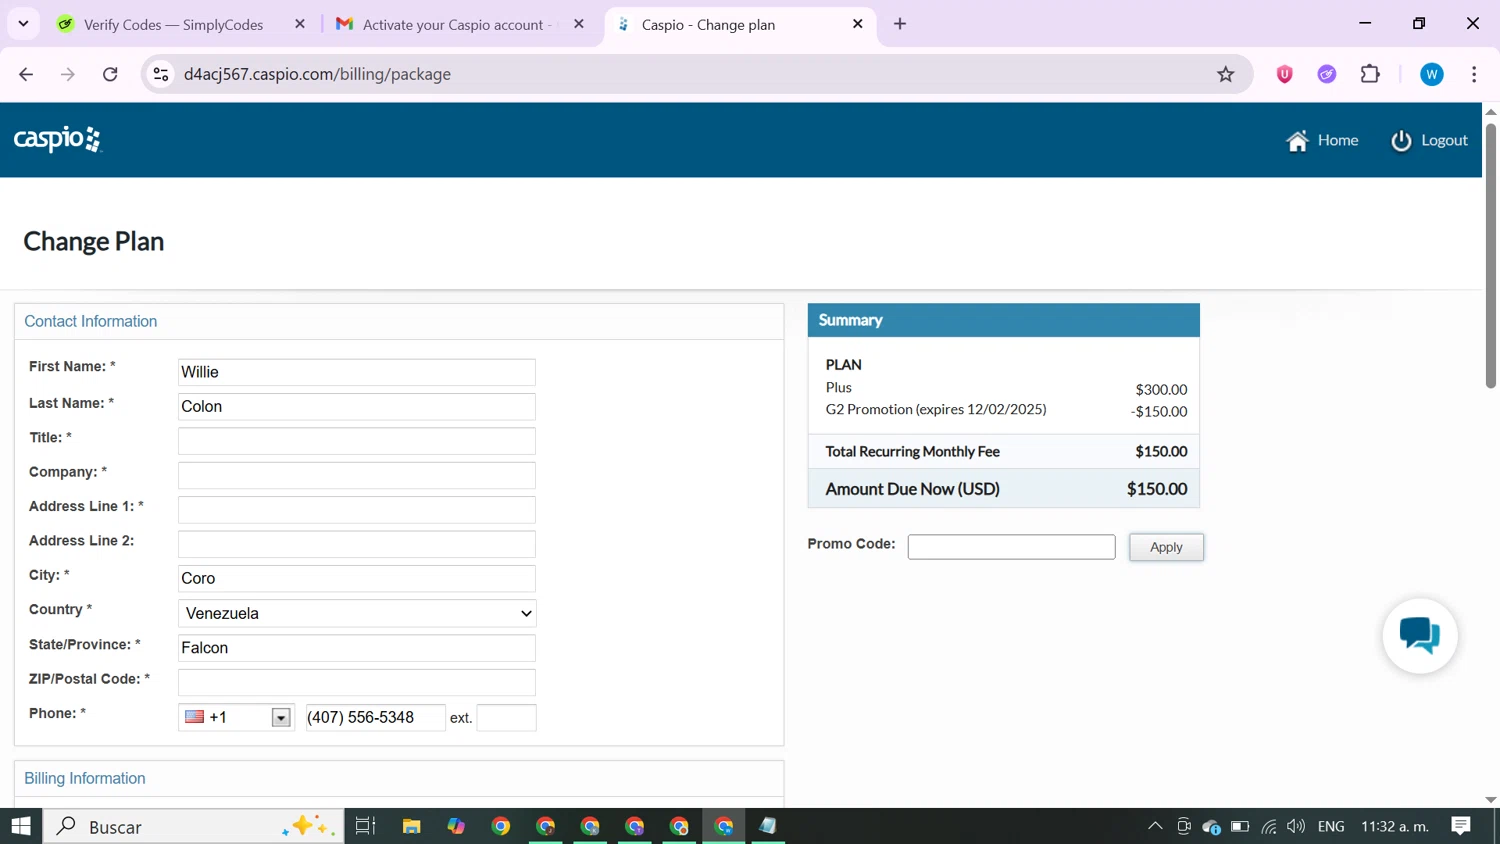Select the Caspio Change plan tab
1500x844 pixels.
click(738, 24)
